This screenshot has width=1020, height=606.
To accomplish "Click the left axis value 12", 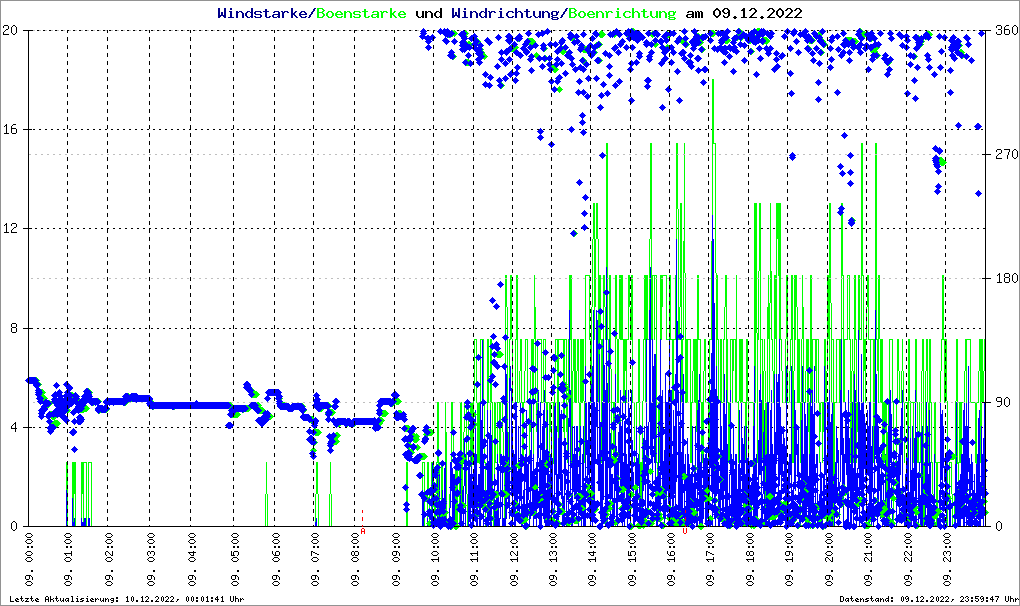I will pos(9,229).
